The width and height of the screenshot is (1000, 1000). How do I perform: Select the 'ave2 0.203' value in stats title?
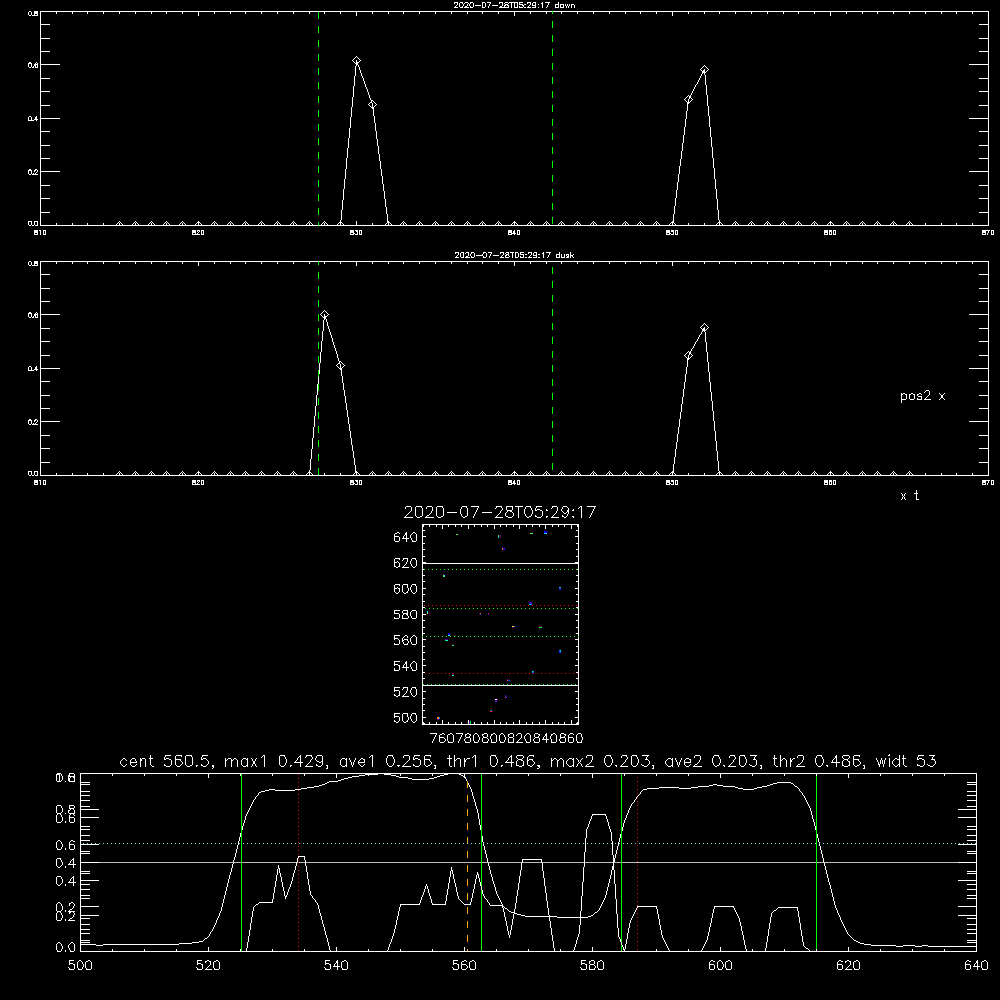pos(713,761)
